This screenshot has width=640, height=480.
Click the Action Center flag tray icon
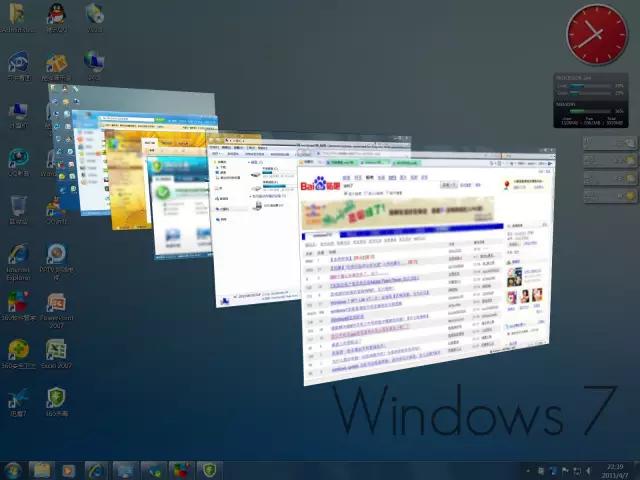click(565, 471)
